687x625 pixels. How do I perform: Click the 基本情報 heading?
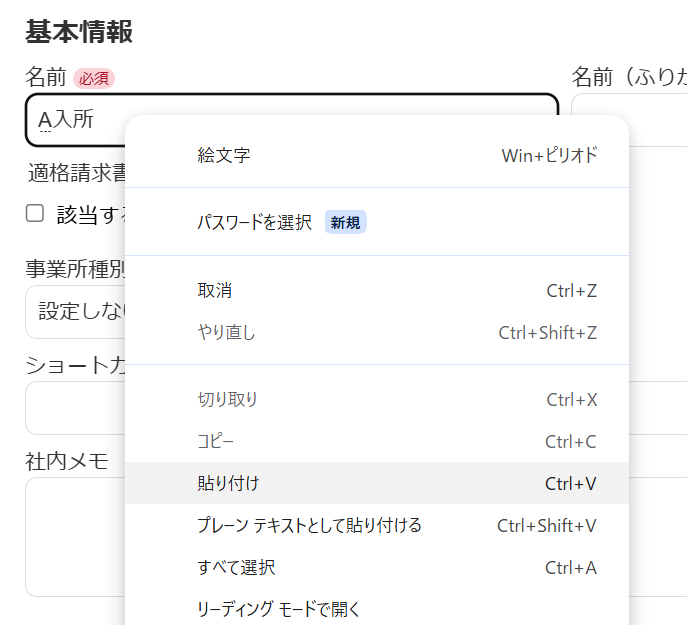tap(79, 32)
